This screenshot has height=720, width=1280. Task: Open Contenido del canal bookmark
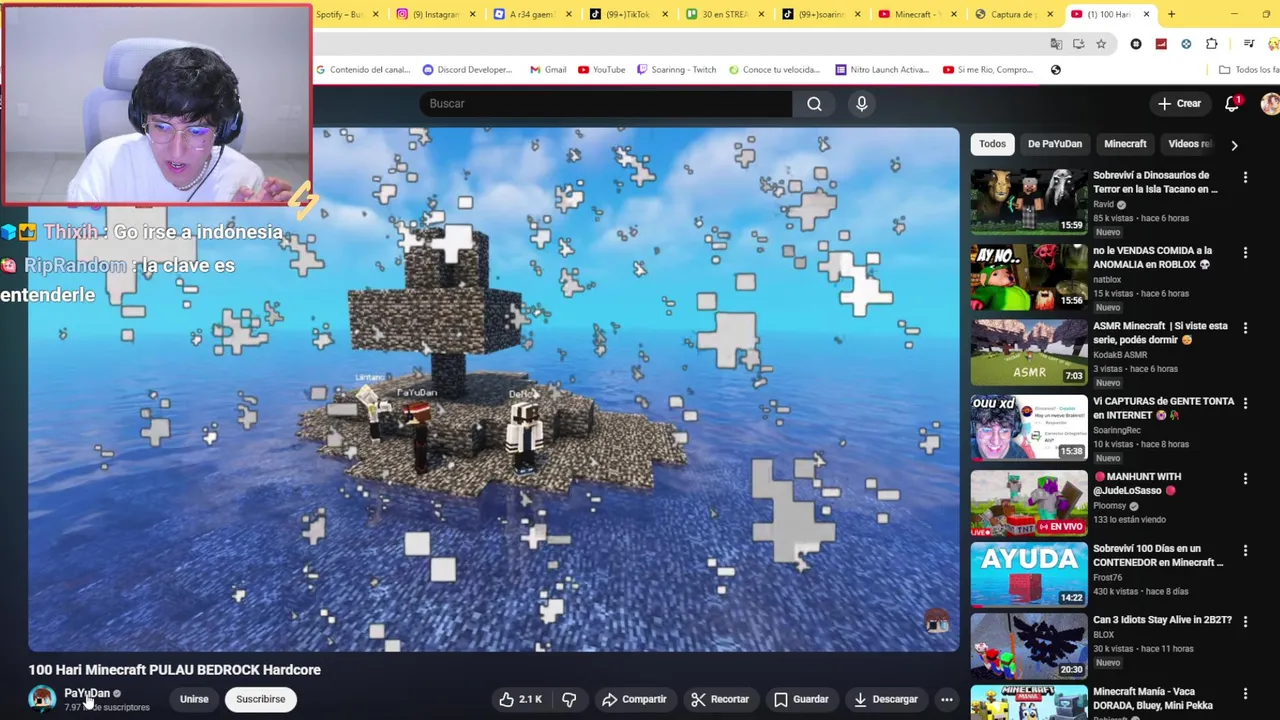[x=363, y=70]
